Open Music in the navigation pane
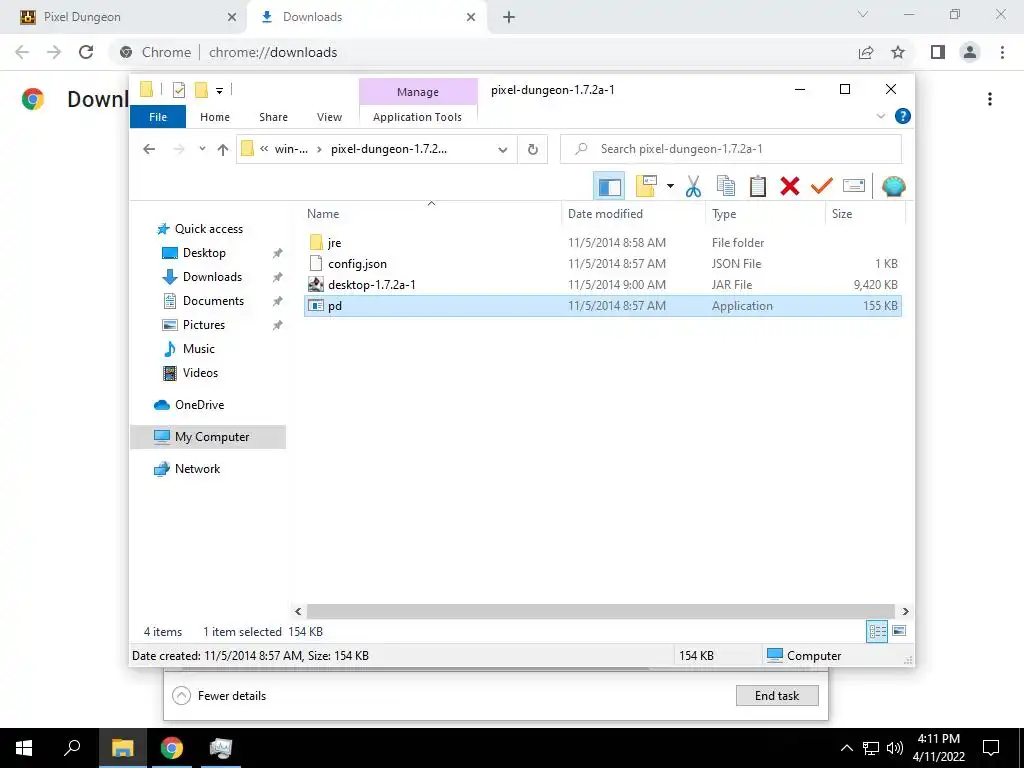This screenshot has height=768, width=1024. point(199,349)
